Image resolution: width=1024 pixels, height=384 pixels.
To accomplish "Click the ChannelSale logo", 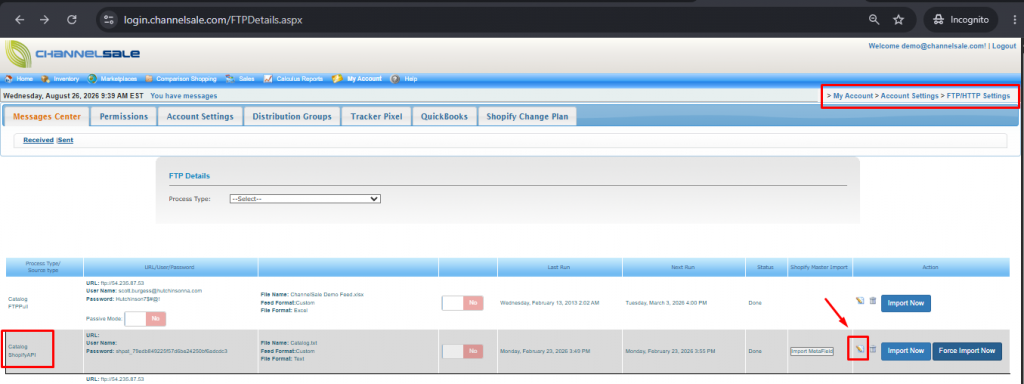I will coord(72,54).
